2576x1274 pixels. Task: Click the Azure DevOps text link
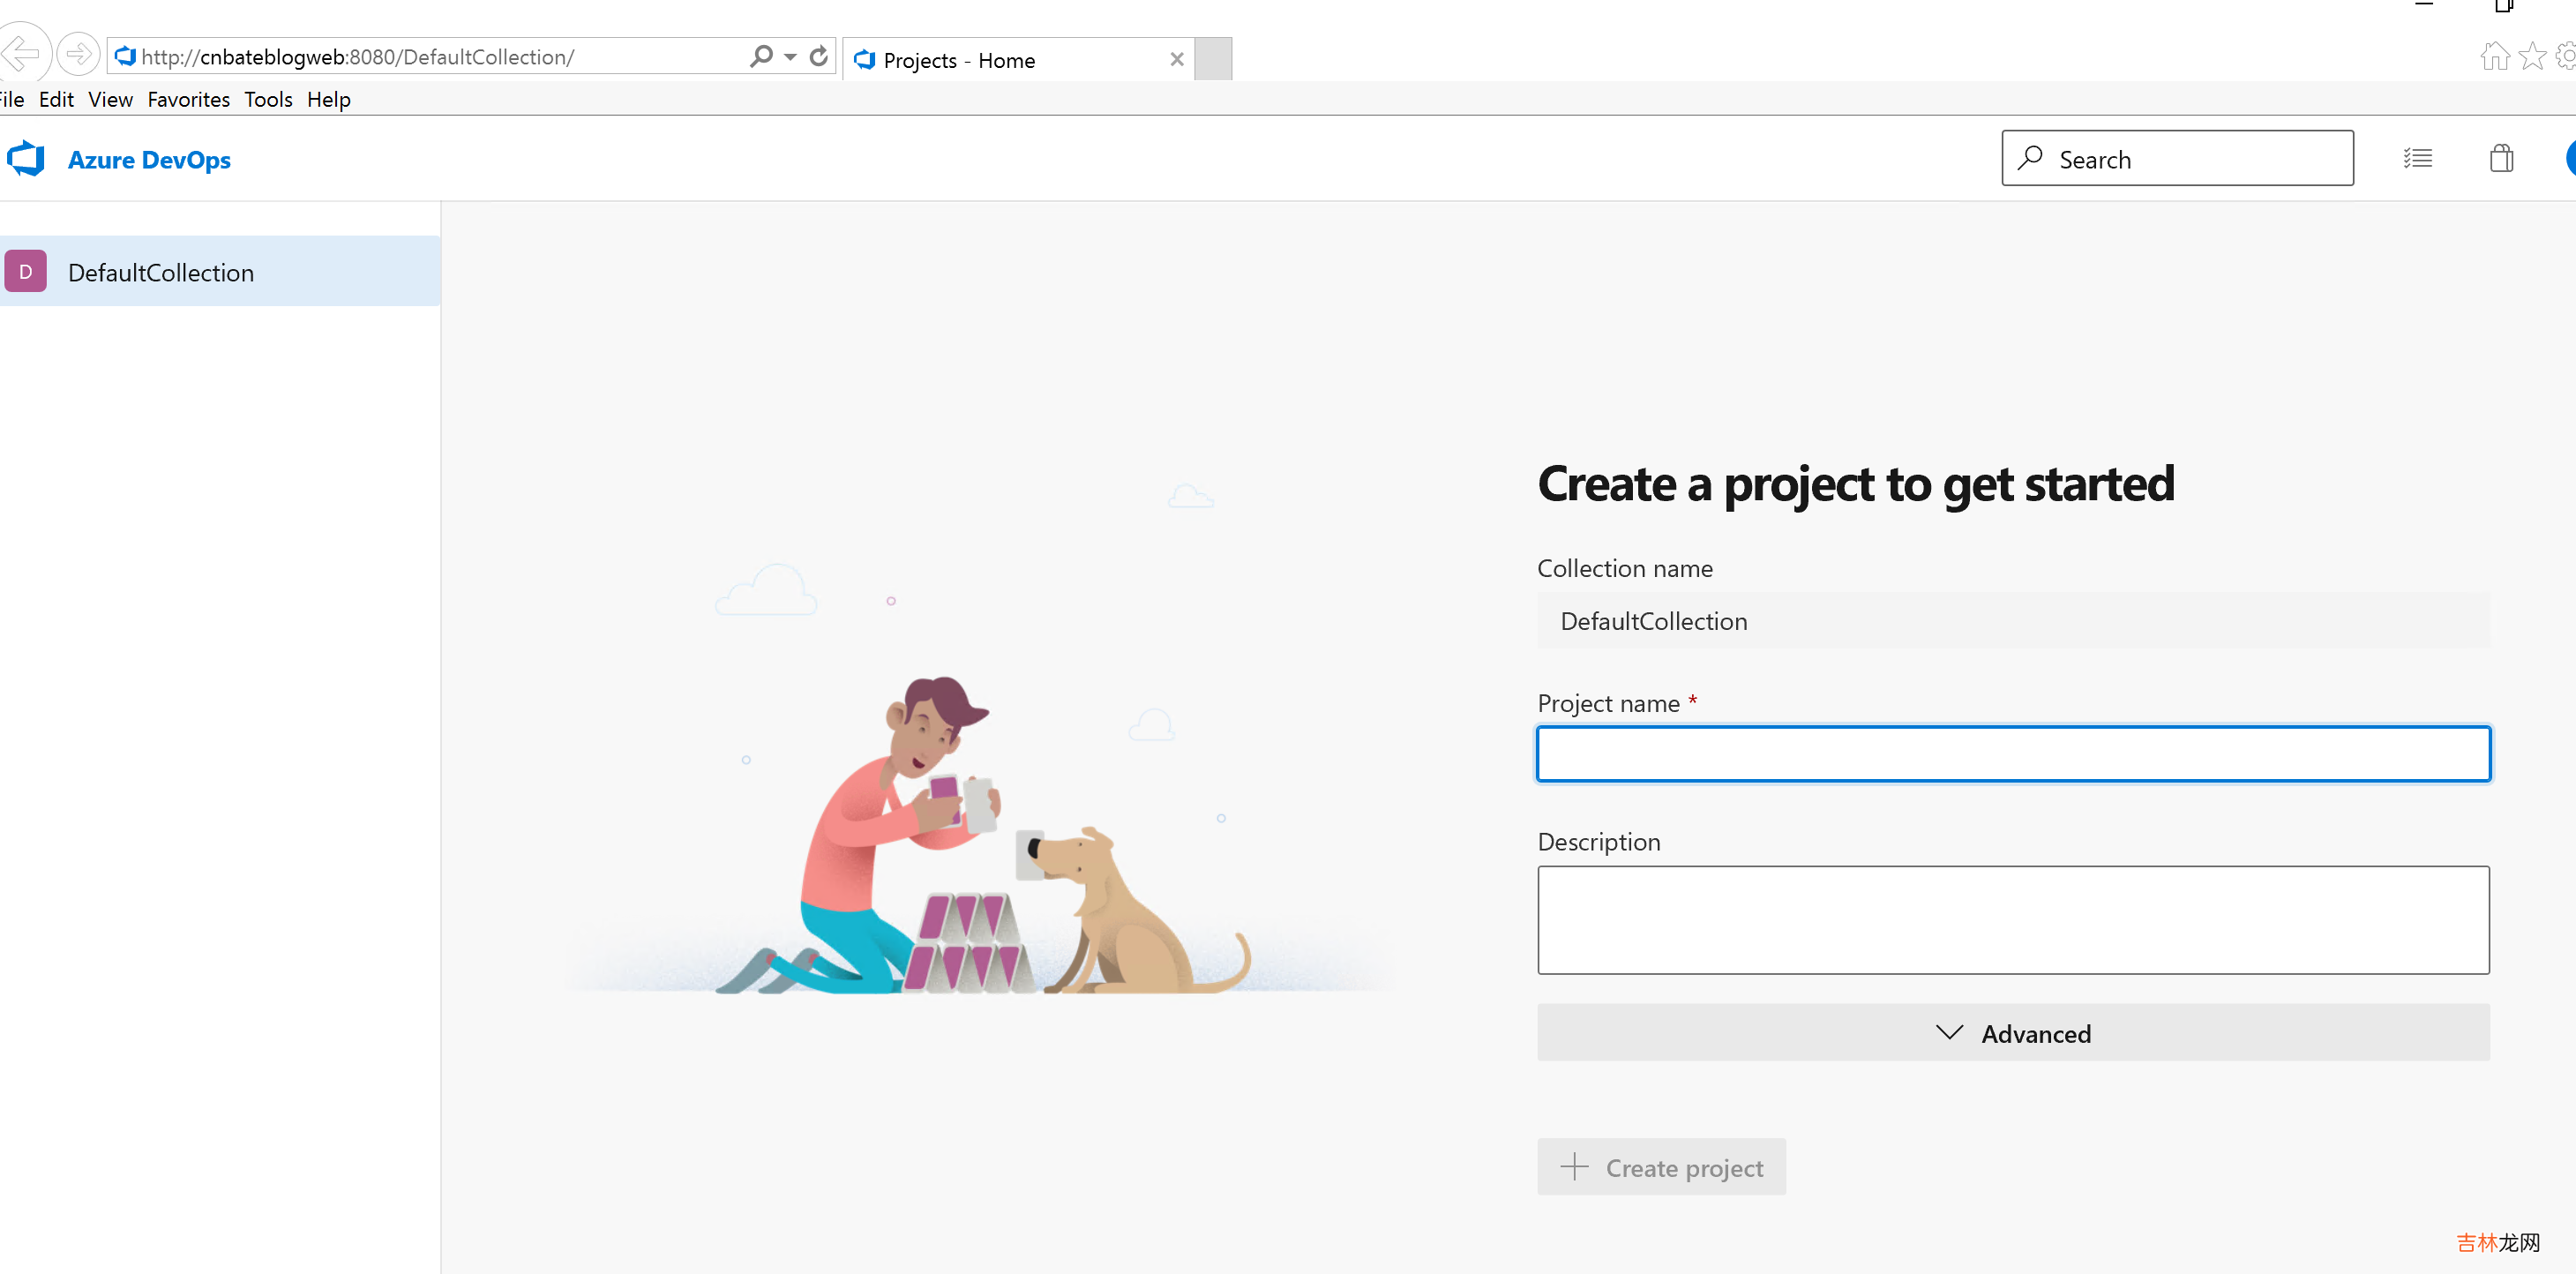(149, 160)
